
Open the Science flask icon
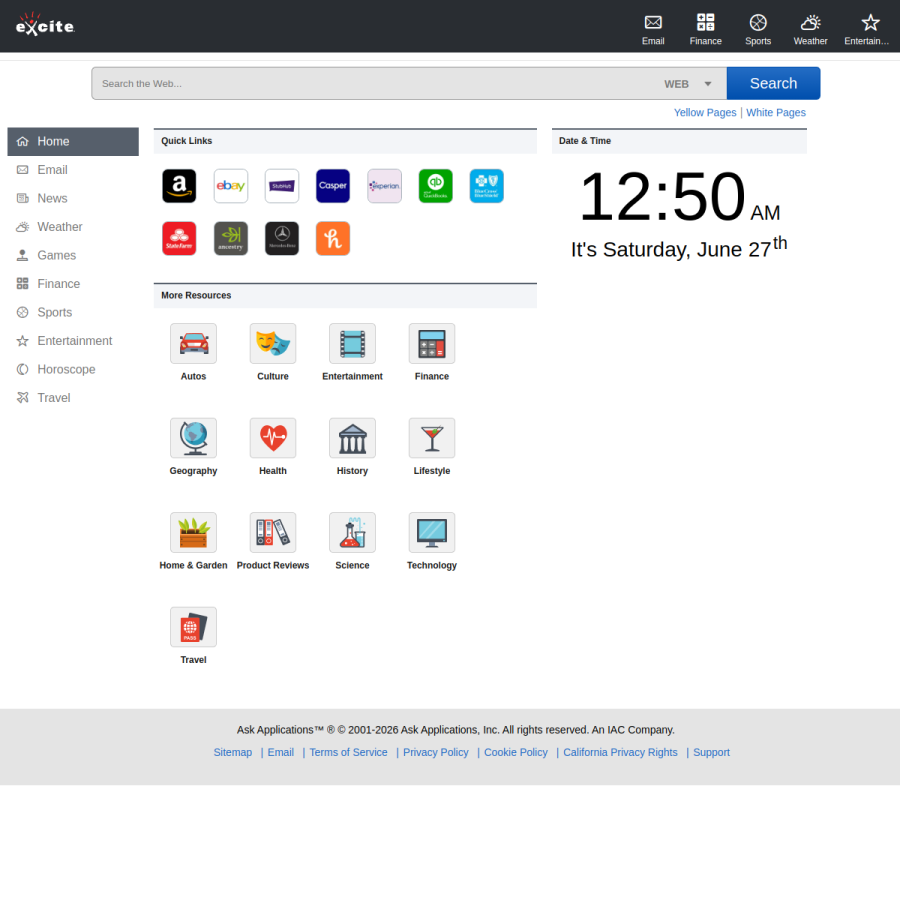[352, 533]
